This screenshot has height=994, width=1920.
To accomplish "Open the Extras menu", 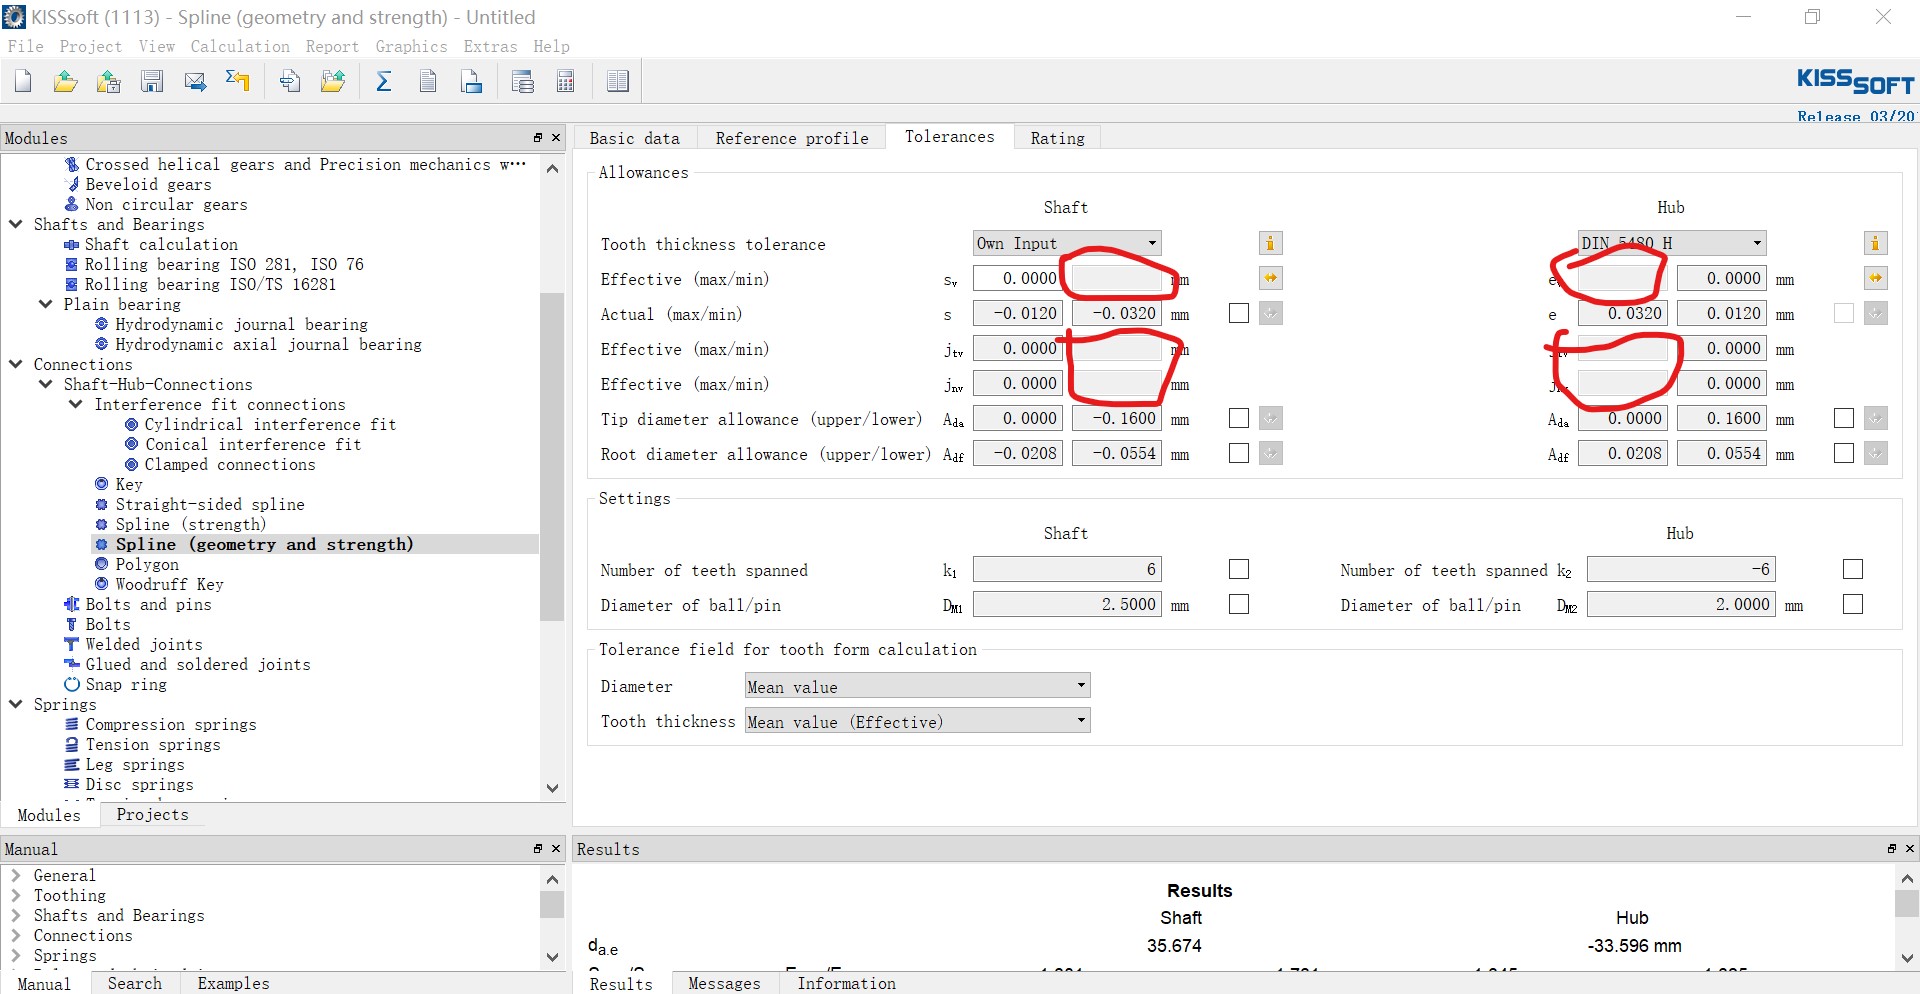I will (x=490, y=46).
